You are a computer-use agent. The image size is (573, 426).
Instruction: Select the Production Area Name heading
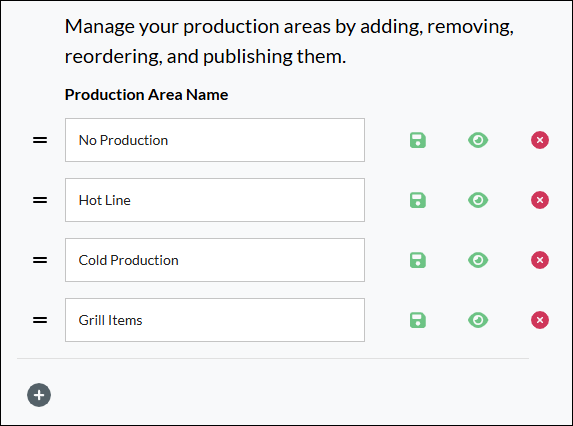click(x=147, y=95)
